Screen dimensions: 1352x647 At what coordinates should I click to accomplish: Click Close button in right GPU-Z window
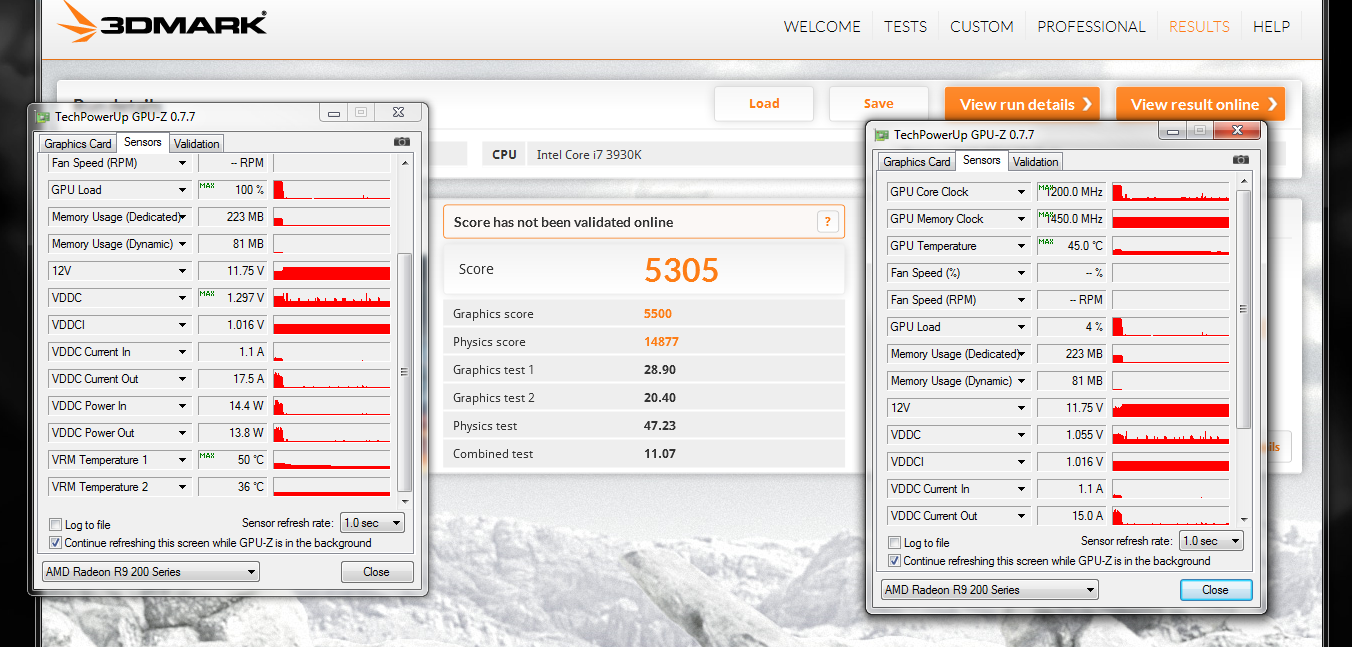click(x=1216, y=590)
